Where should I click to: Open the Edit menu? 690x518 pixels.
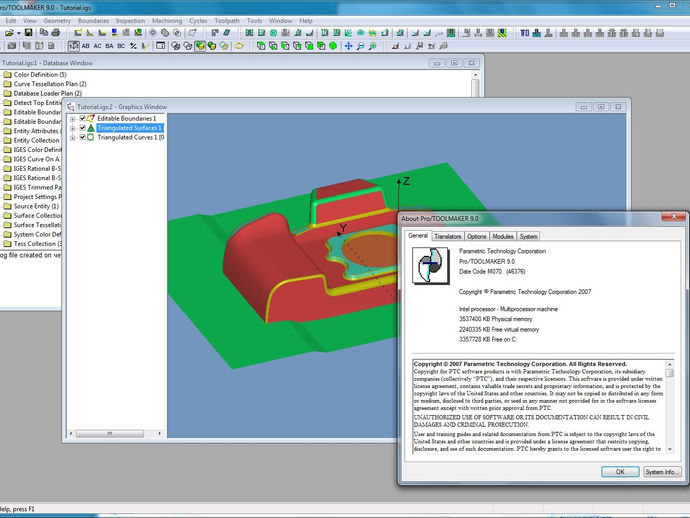click(11, 21)
